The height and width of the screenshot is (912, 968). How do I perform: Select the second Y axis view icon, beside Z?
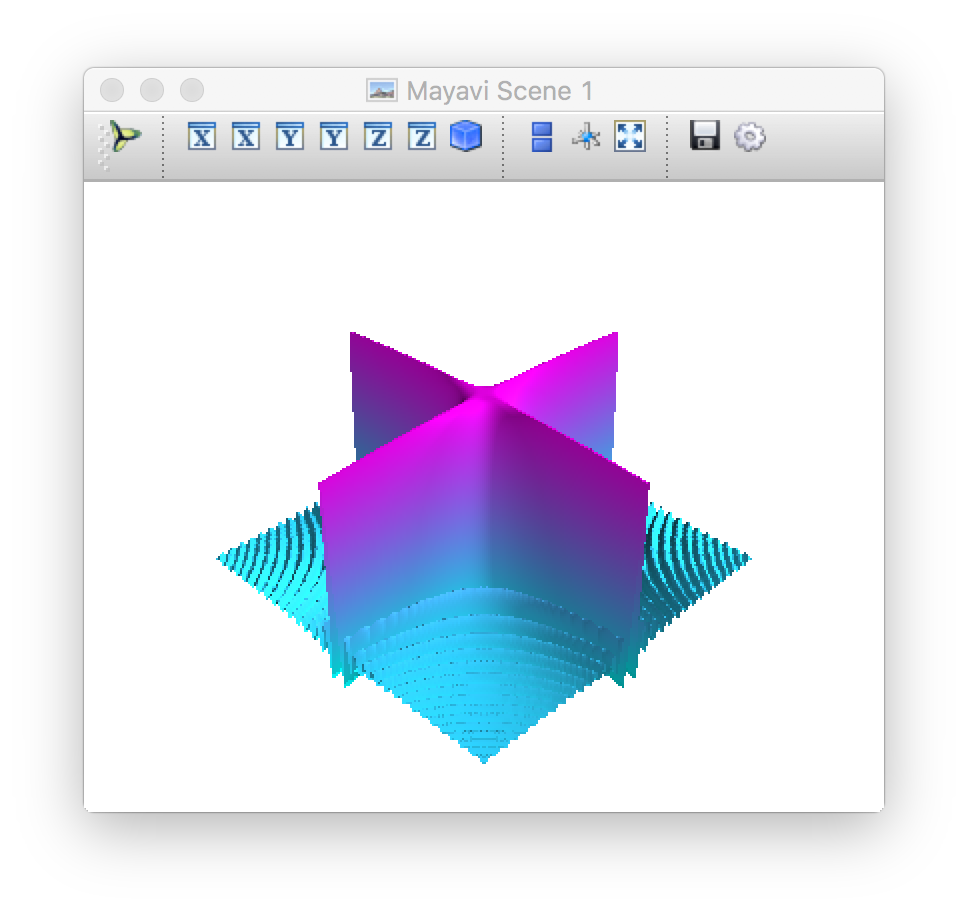[333, 136]
